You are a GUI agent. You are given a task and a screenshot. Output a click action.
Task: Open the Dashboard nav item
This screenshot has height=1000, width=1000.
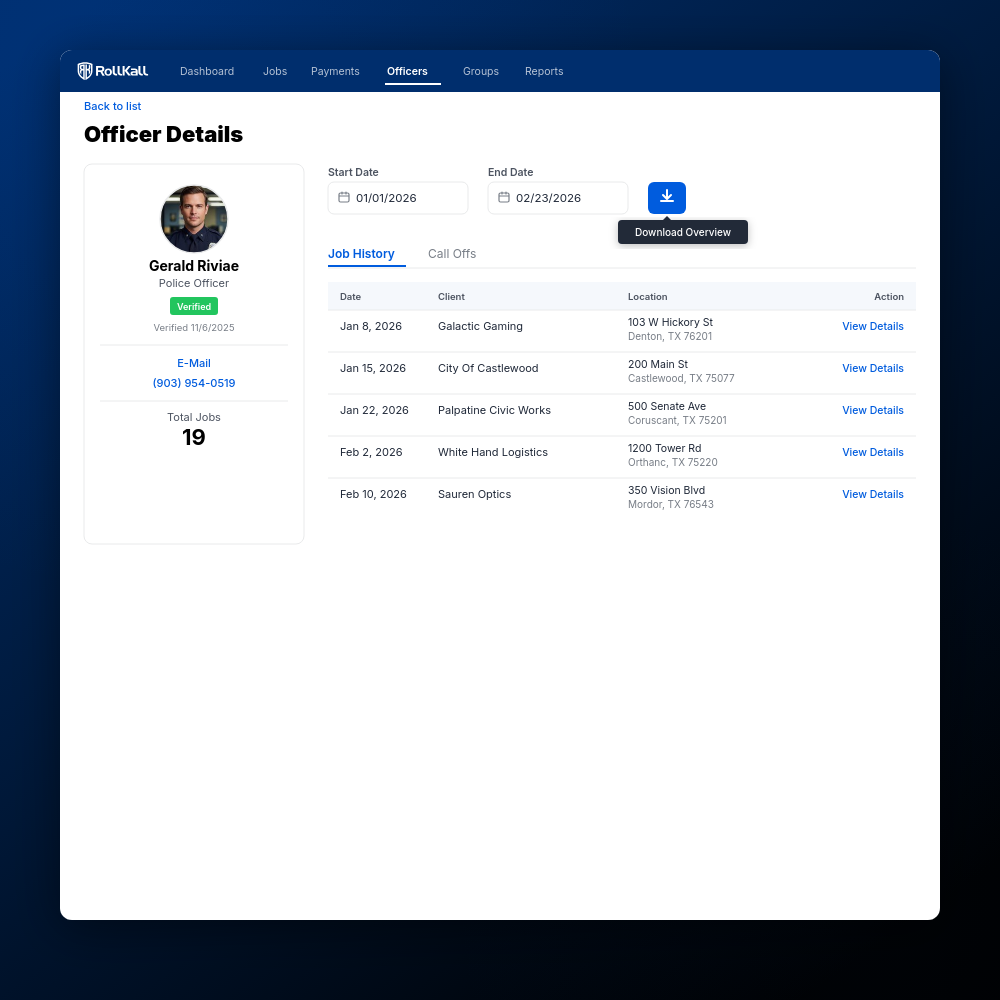pyautogui.click(x=207, y=71)
